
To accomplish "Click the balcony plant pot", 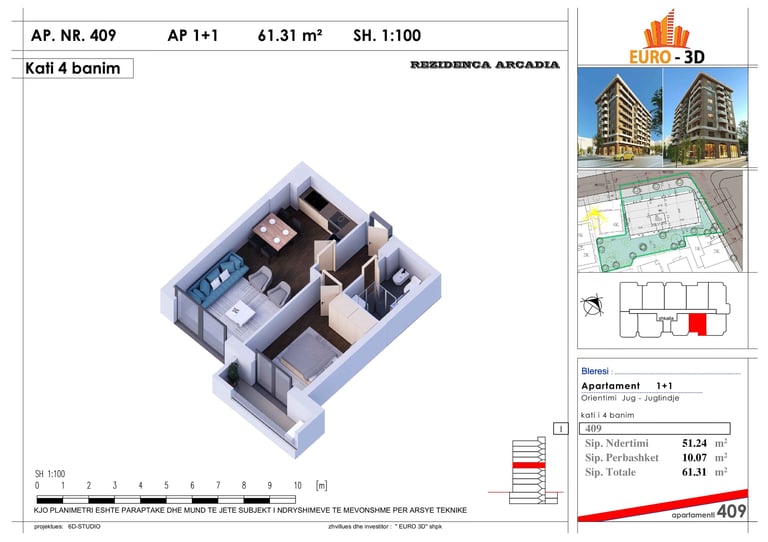I will (x=233, y=374).
